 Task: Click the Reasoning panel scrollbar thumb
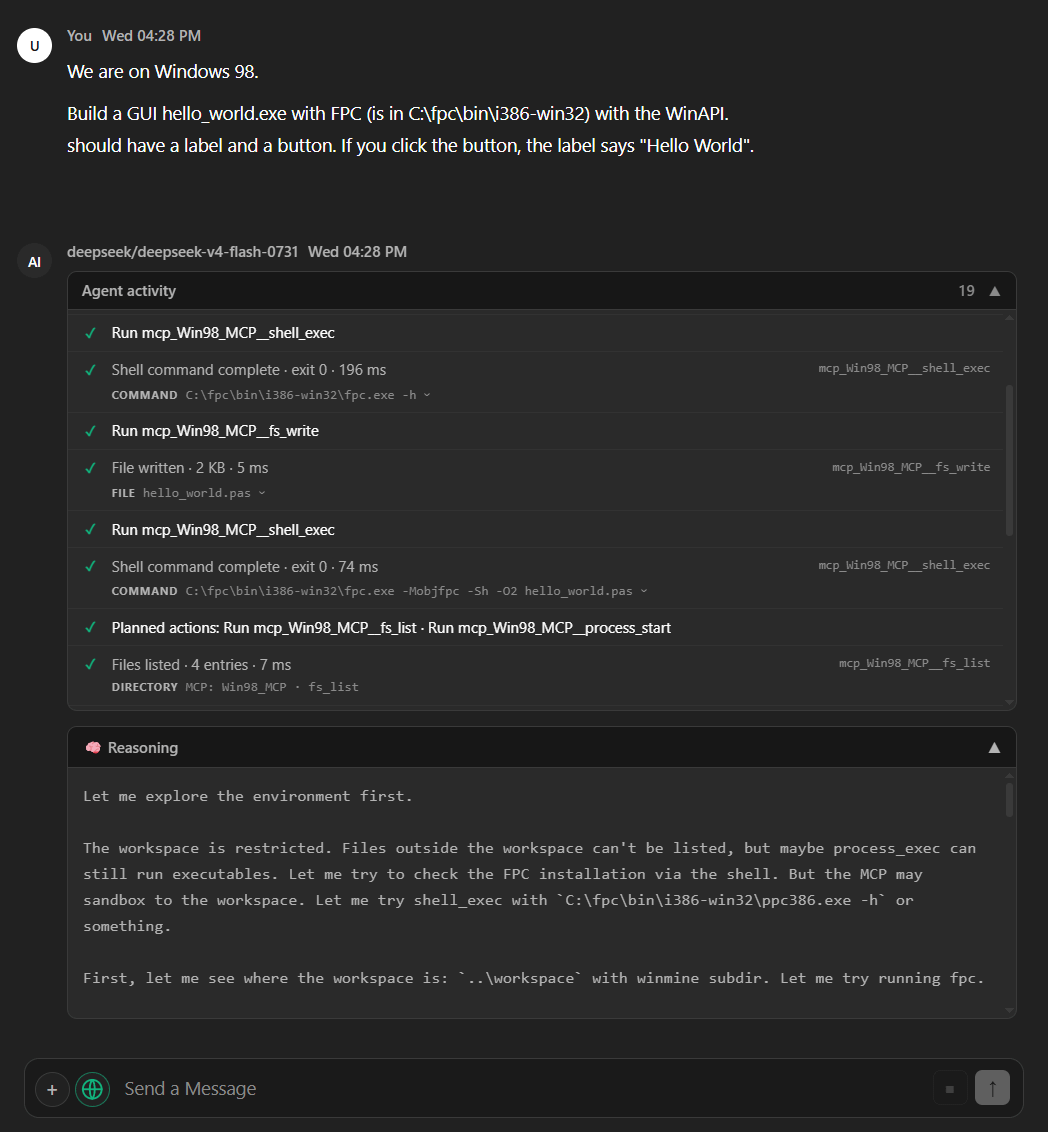(x=1009, y=800)
